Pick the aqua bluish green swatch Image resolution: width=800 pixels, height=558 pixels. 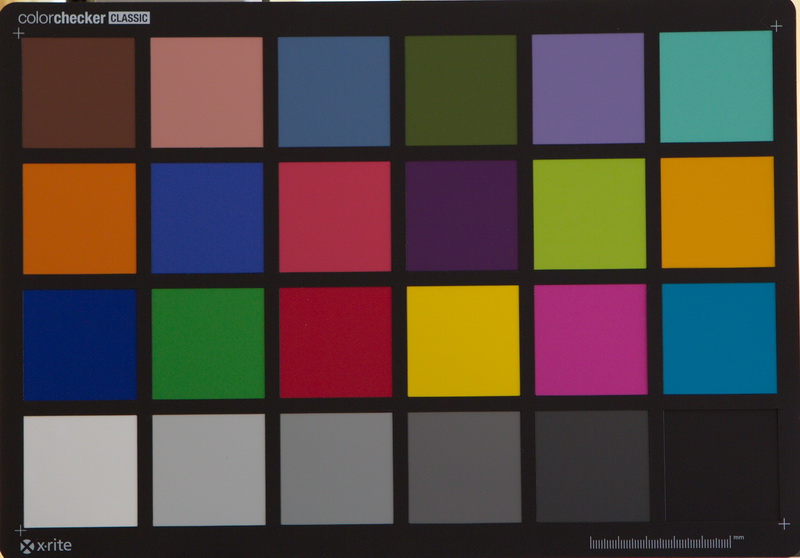click(x=716, y=87)
